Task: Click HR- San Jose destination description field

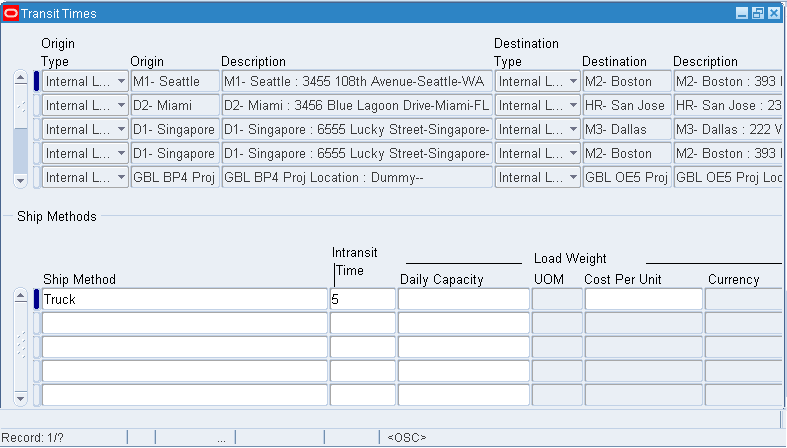Action: (x=729, y=105)
